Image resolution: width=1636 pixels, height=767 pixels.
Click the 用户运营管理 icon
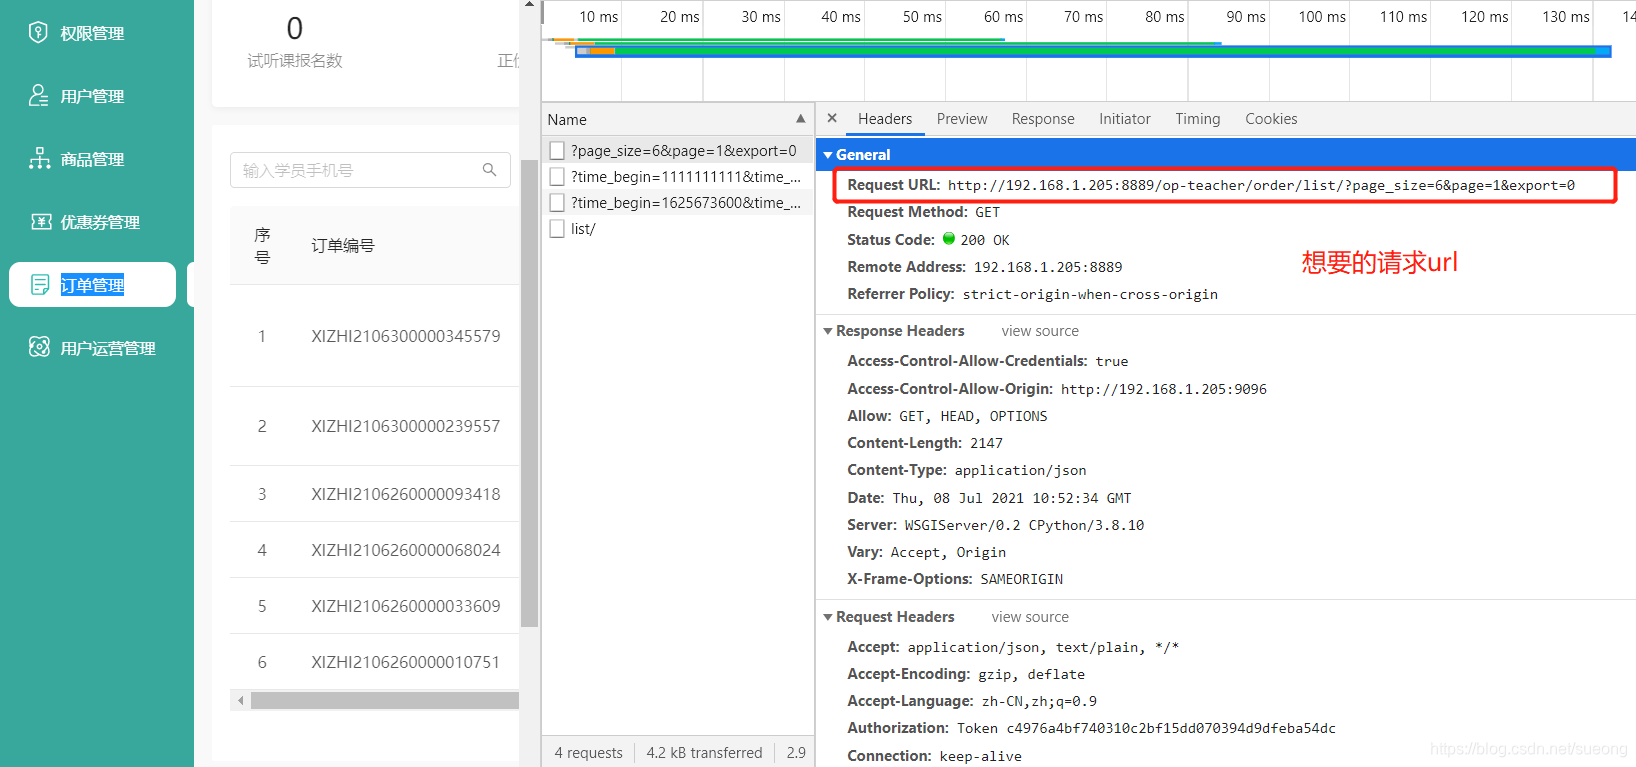39,347
